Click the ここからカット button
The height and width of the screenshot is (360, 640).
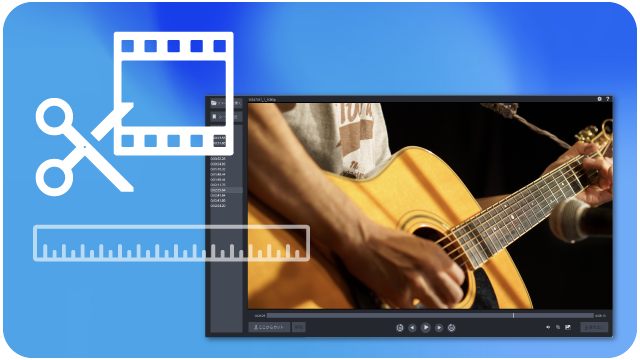click(x=269, y=327)
